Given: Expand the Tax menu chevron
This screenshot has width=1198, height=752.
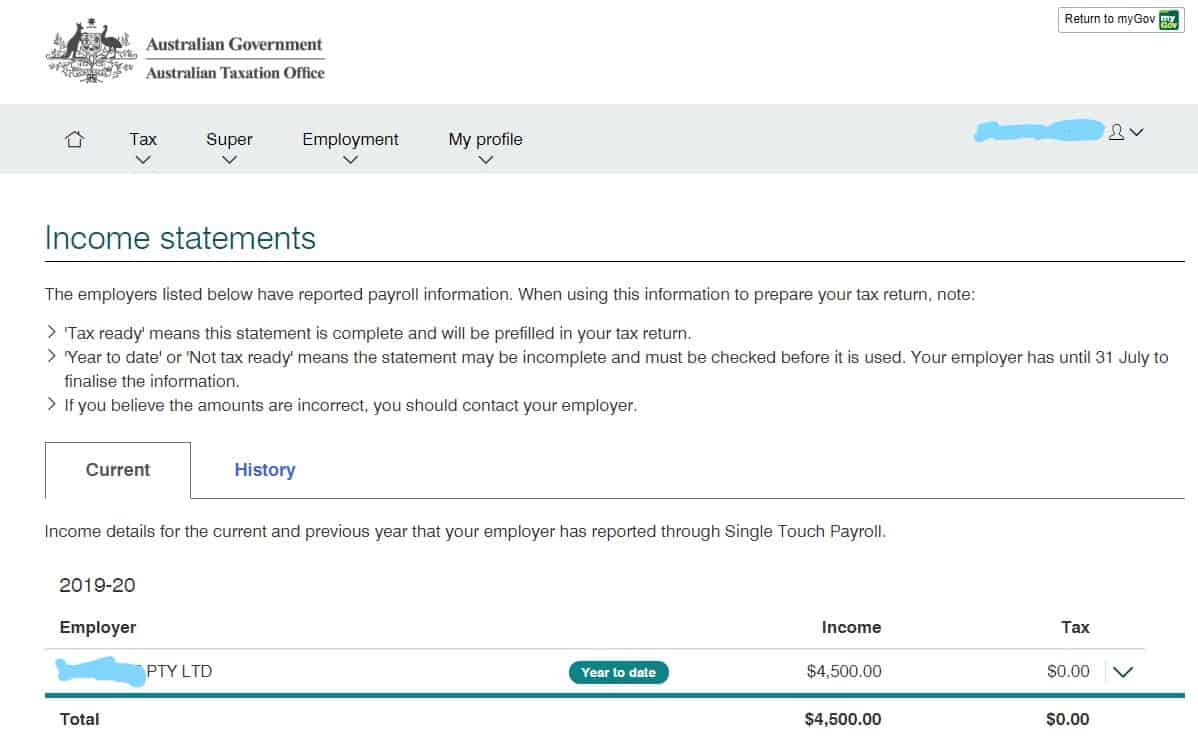Looking at the screenshot, I should coord(143,160).
